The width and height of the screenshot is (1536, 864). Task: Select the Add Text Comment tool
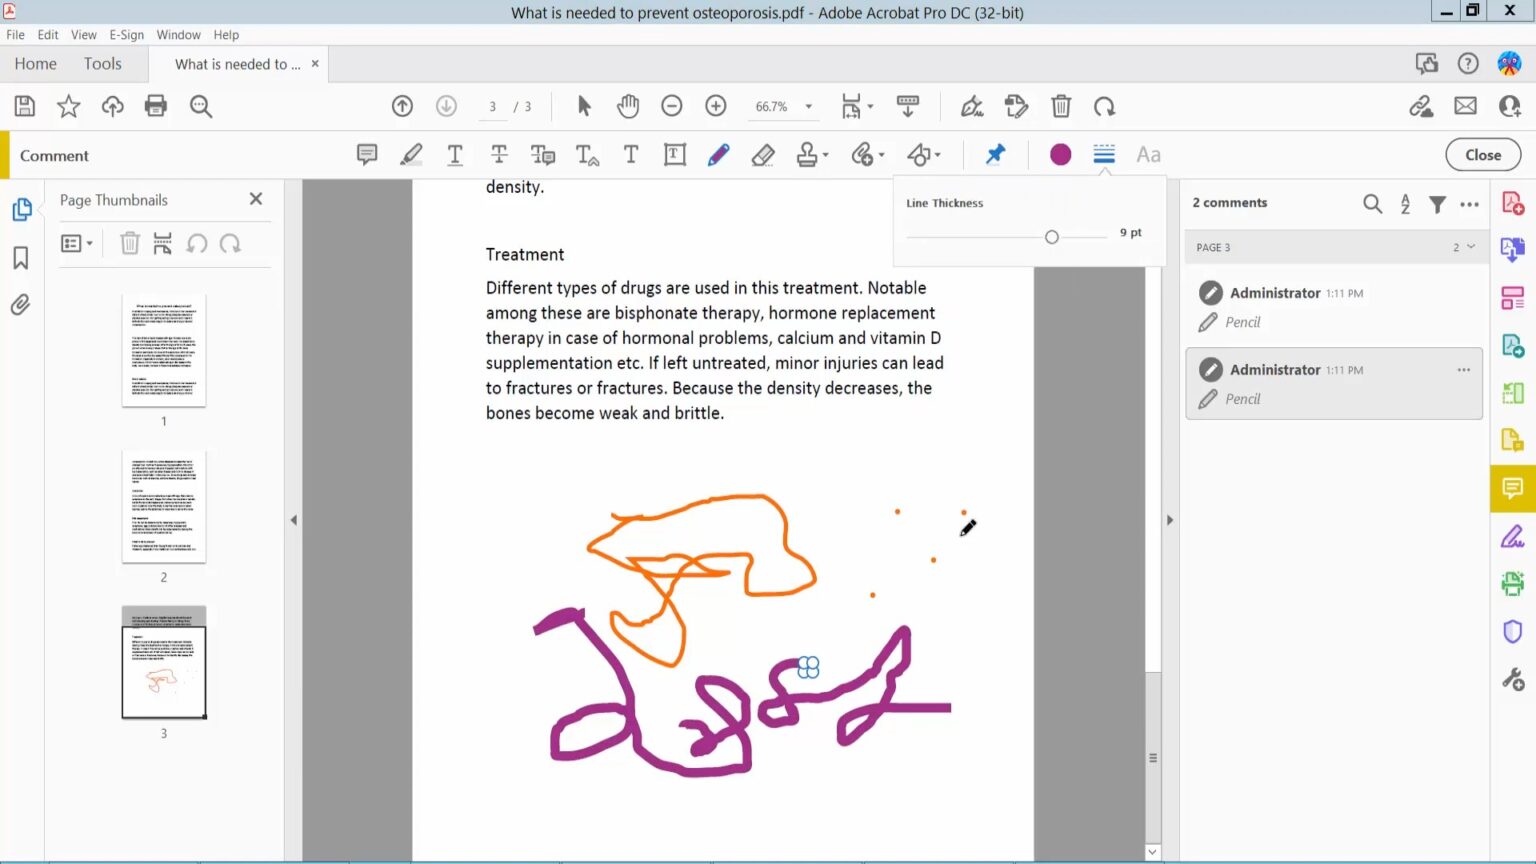point(631,155)
